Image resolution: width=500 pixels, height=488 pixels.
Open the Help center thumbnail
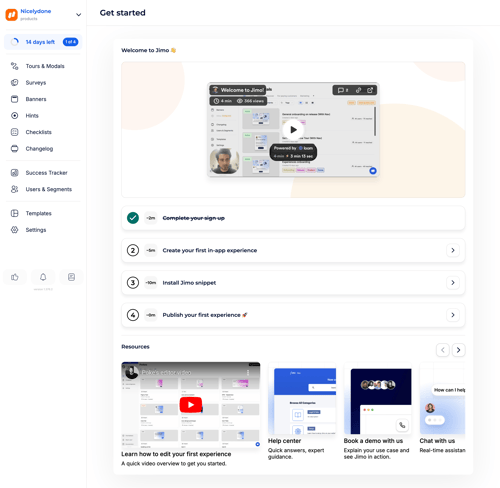coord(302,398)
